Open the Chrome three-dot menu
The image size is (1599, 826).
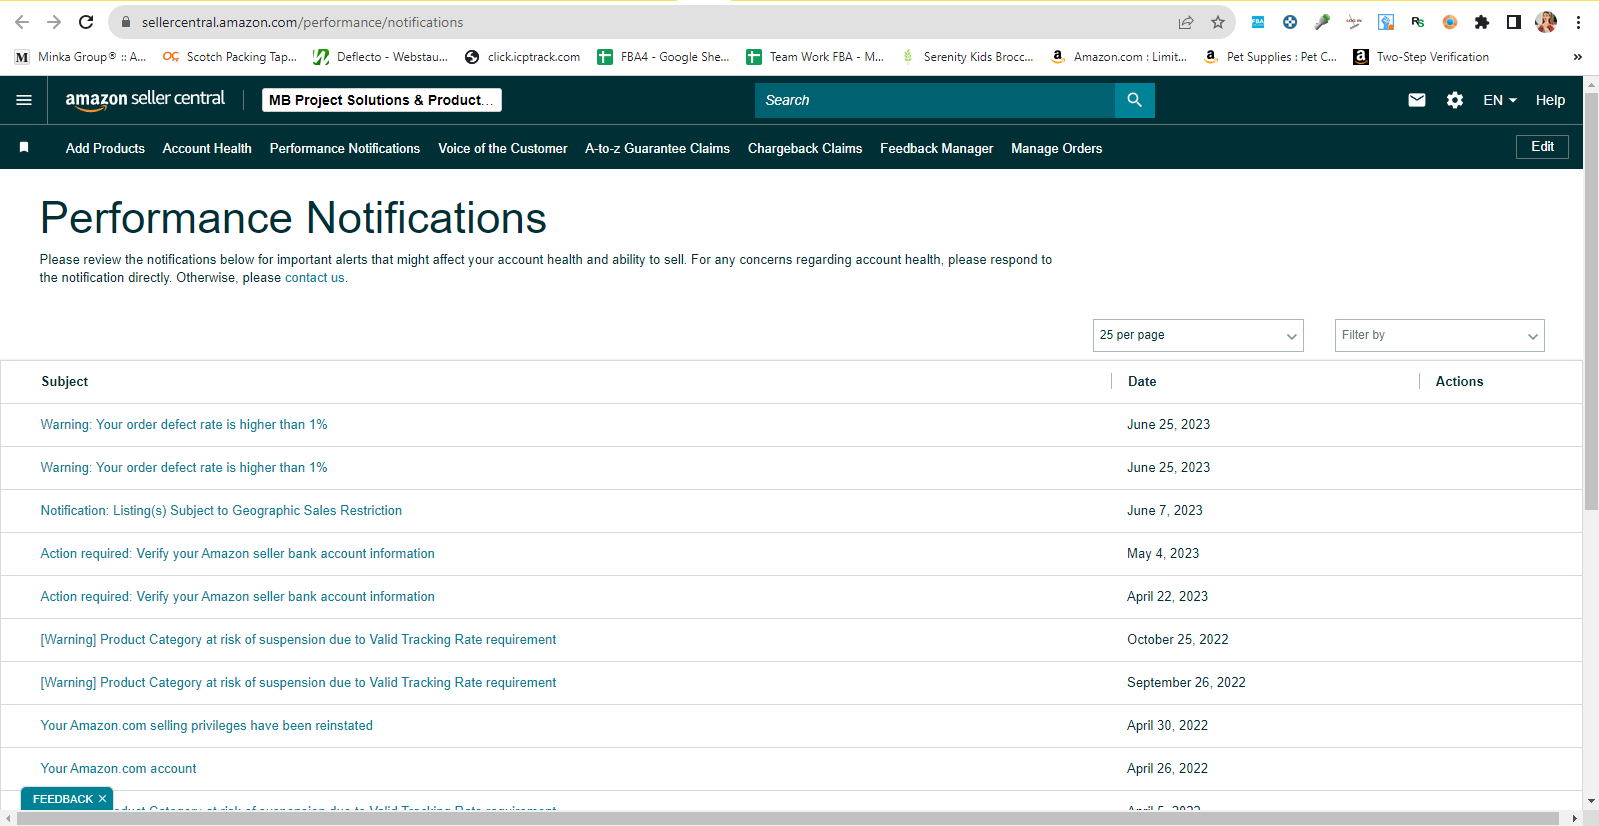pyautogui.click(x=1578, y=22)
